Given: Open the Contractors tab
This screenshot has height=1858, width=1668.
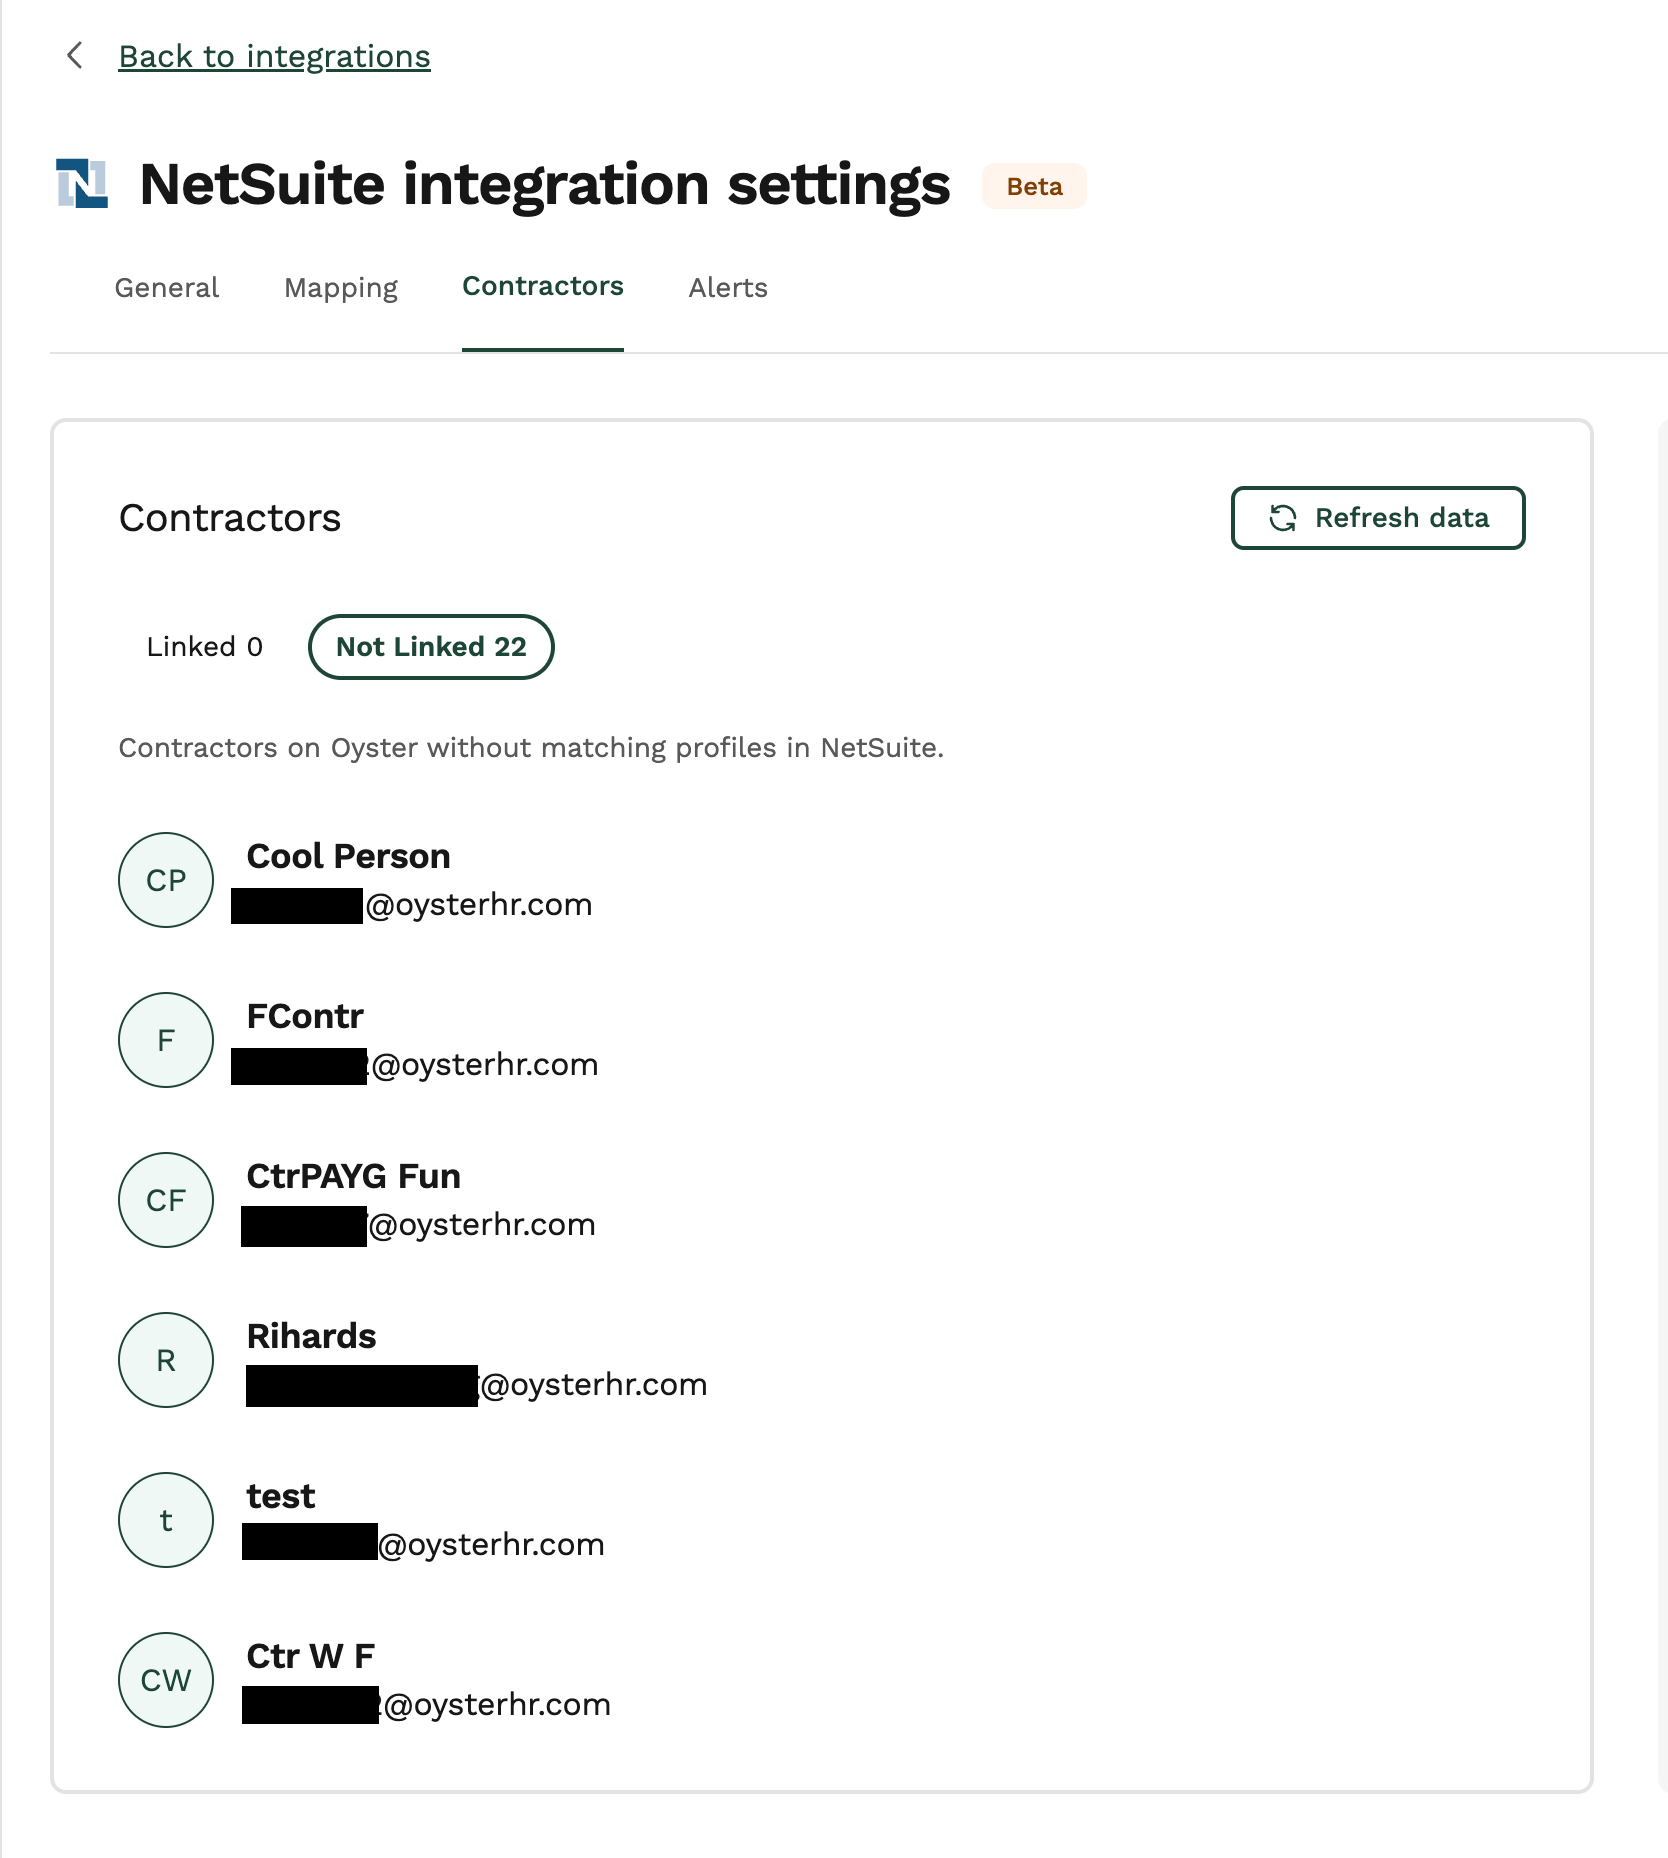Looking at the screenshot, I should (x=543, y=287).
